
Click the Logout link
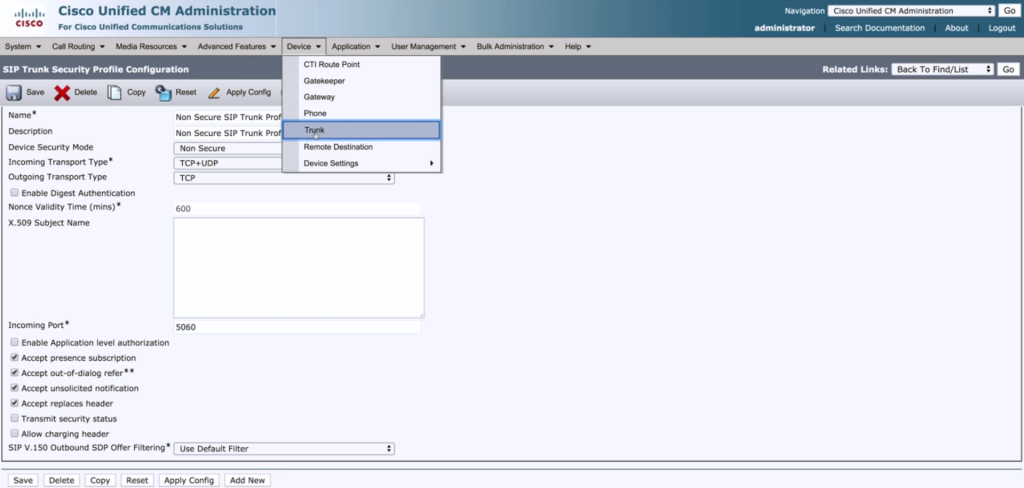[x=1002, y=28]
